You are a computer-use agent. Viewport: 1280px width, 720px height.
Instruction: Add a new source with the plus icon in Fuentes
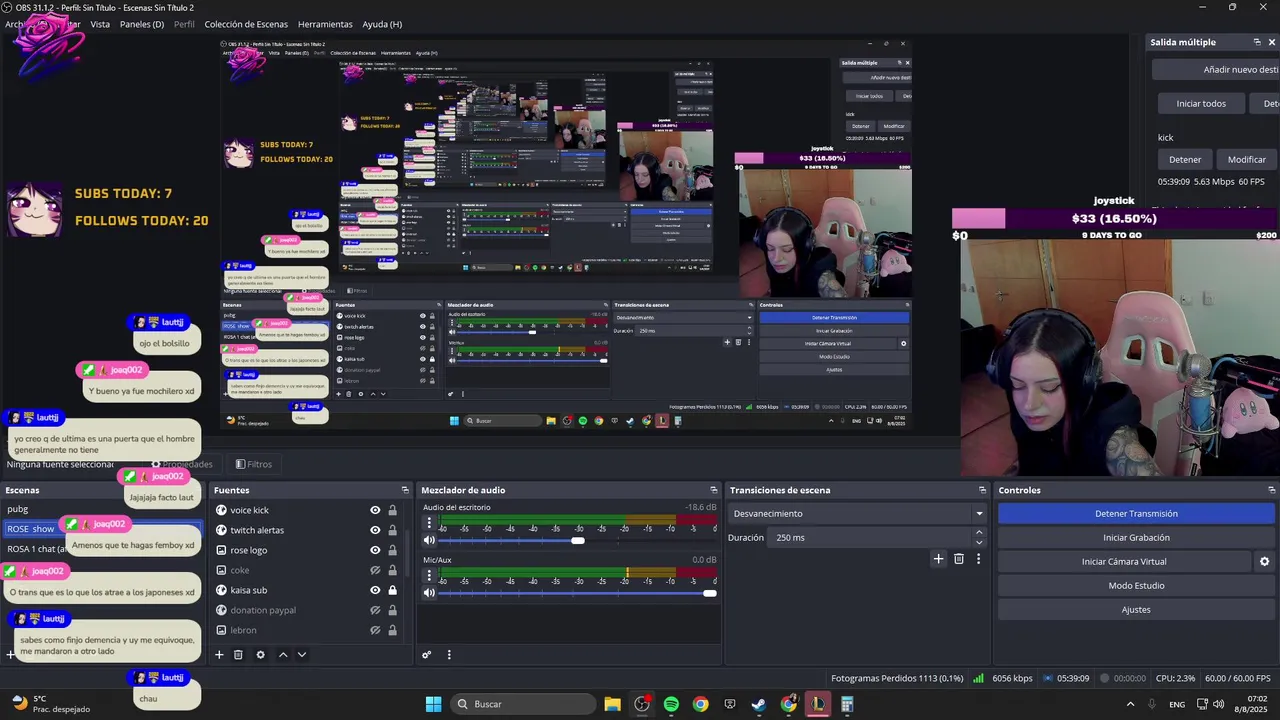(x=219, y=655)
